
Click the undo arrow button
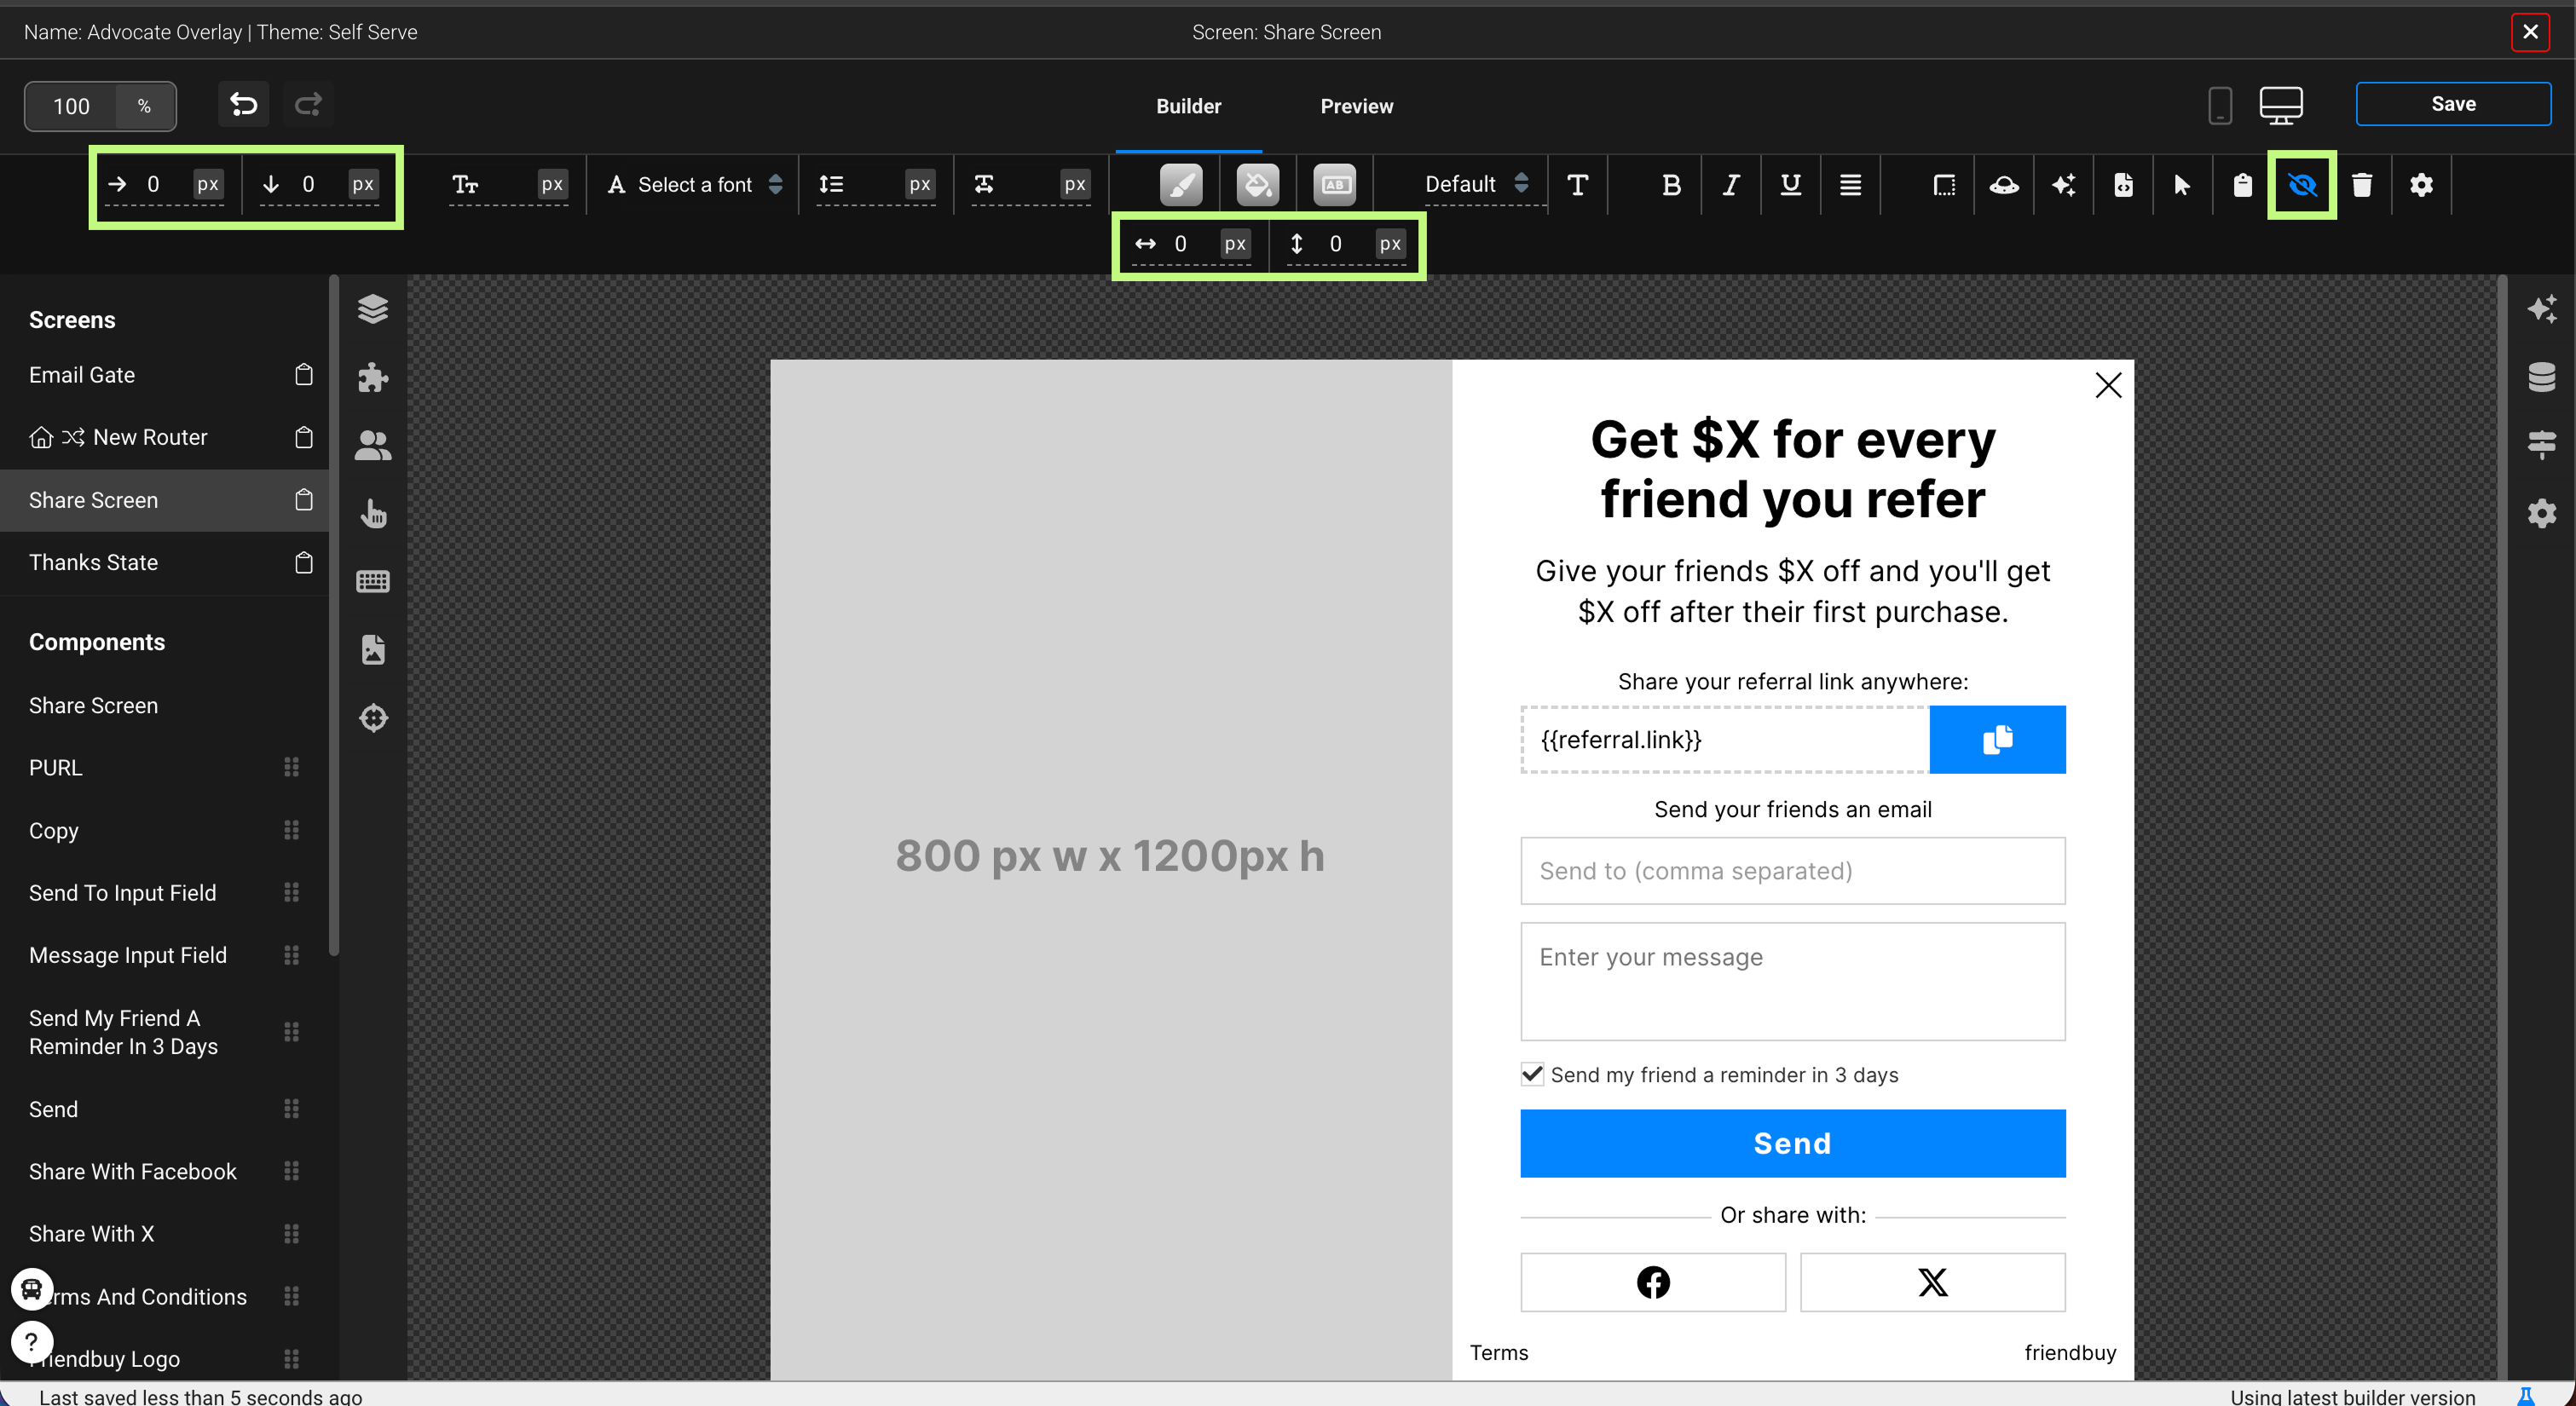pyautogui.click(x=243, y=104)
